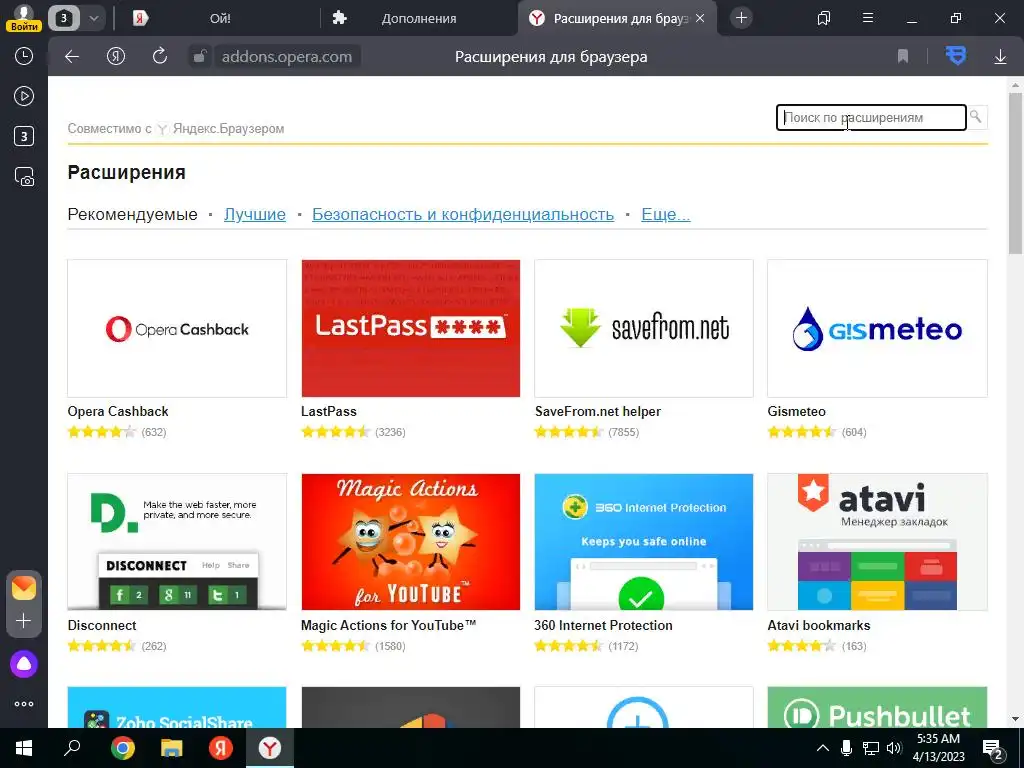Viewport: 1024px width, 768px height.
Task: Open Gismeteo extension thumbnail
Action: (877, 328)
